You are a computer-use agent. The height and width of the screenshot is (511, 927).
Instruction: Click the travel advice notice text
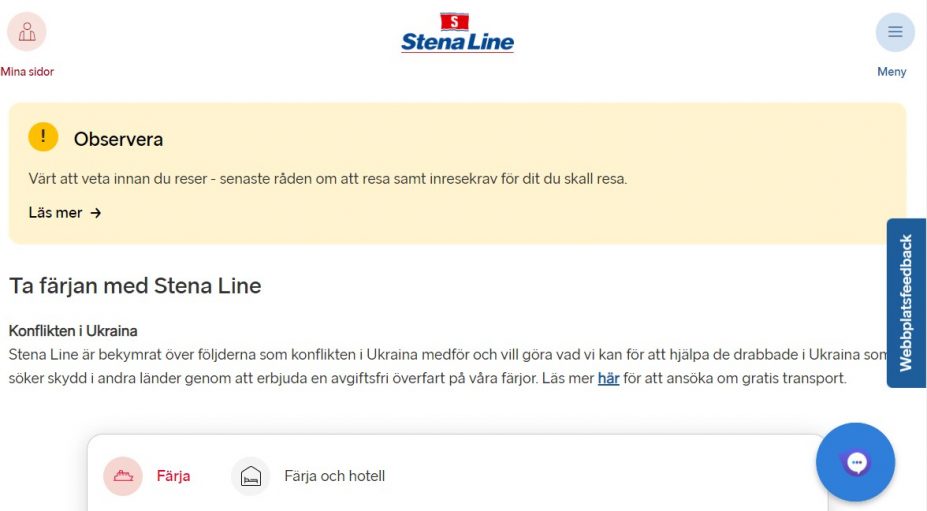(x=327, y=179)
